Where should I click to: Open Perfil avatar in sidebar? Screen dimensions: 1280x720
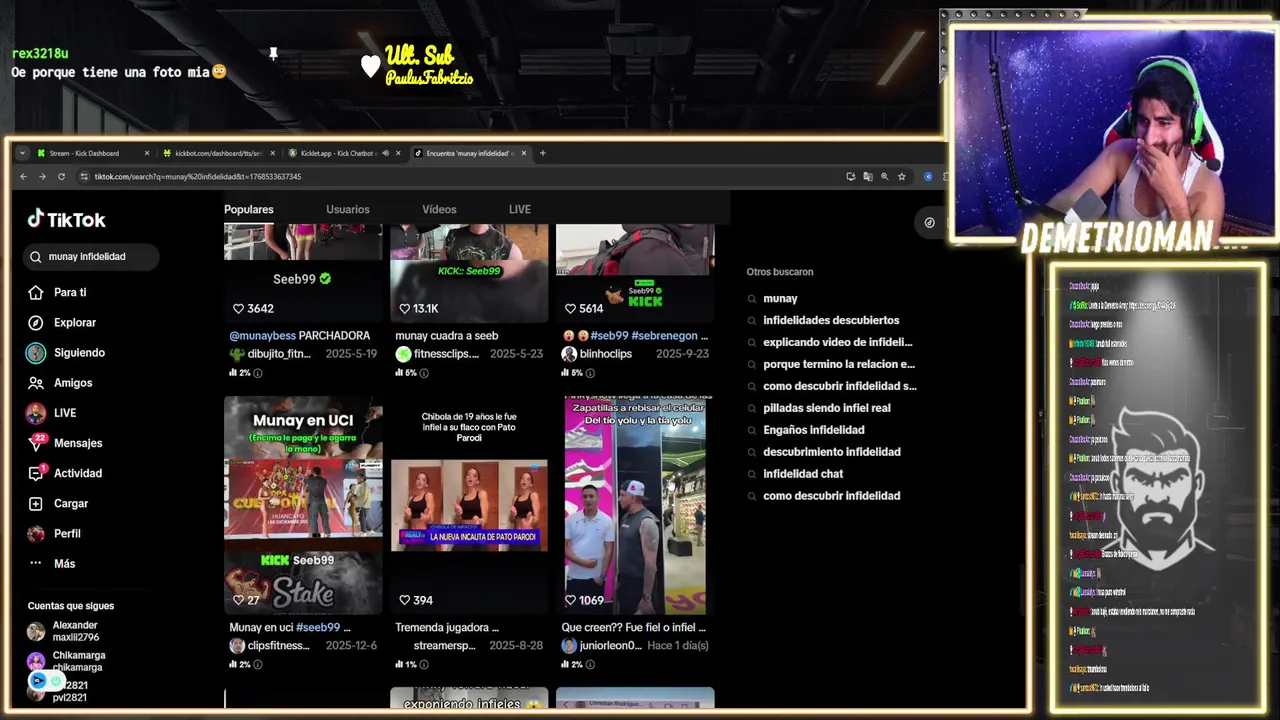36,534
